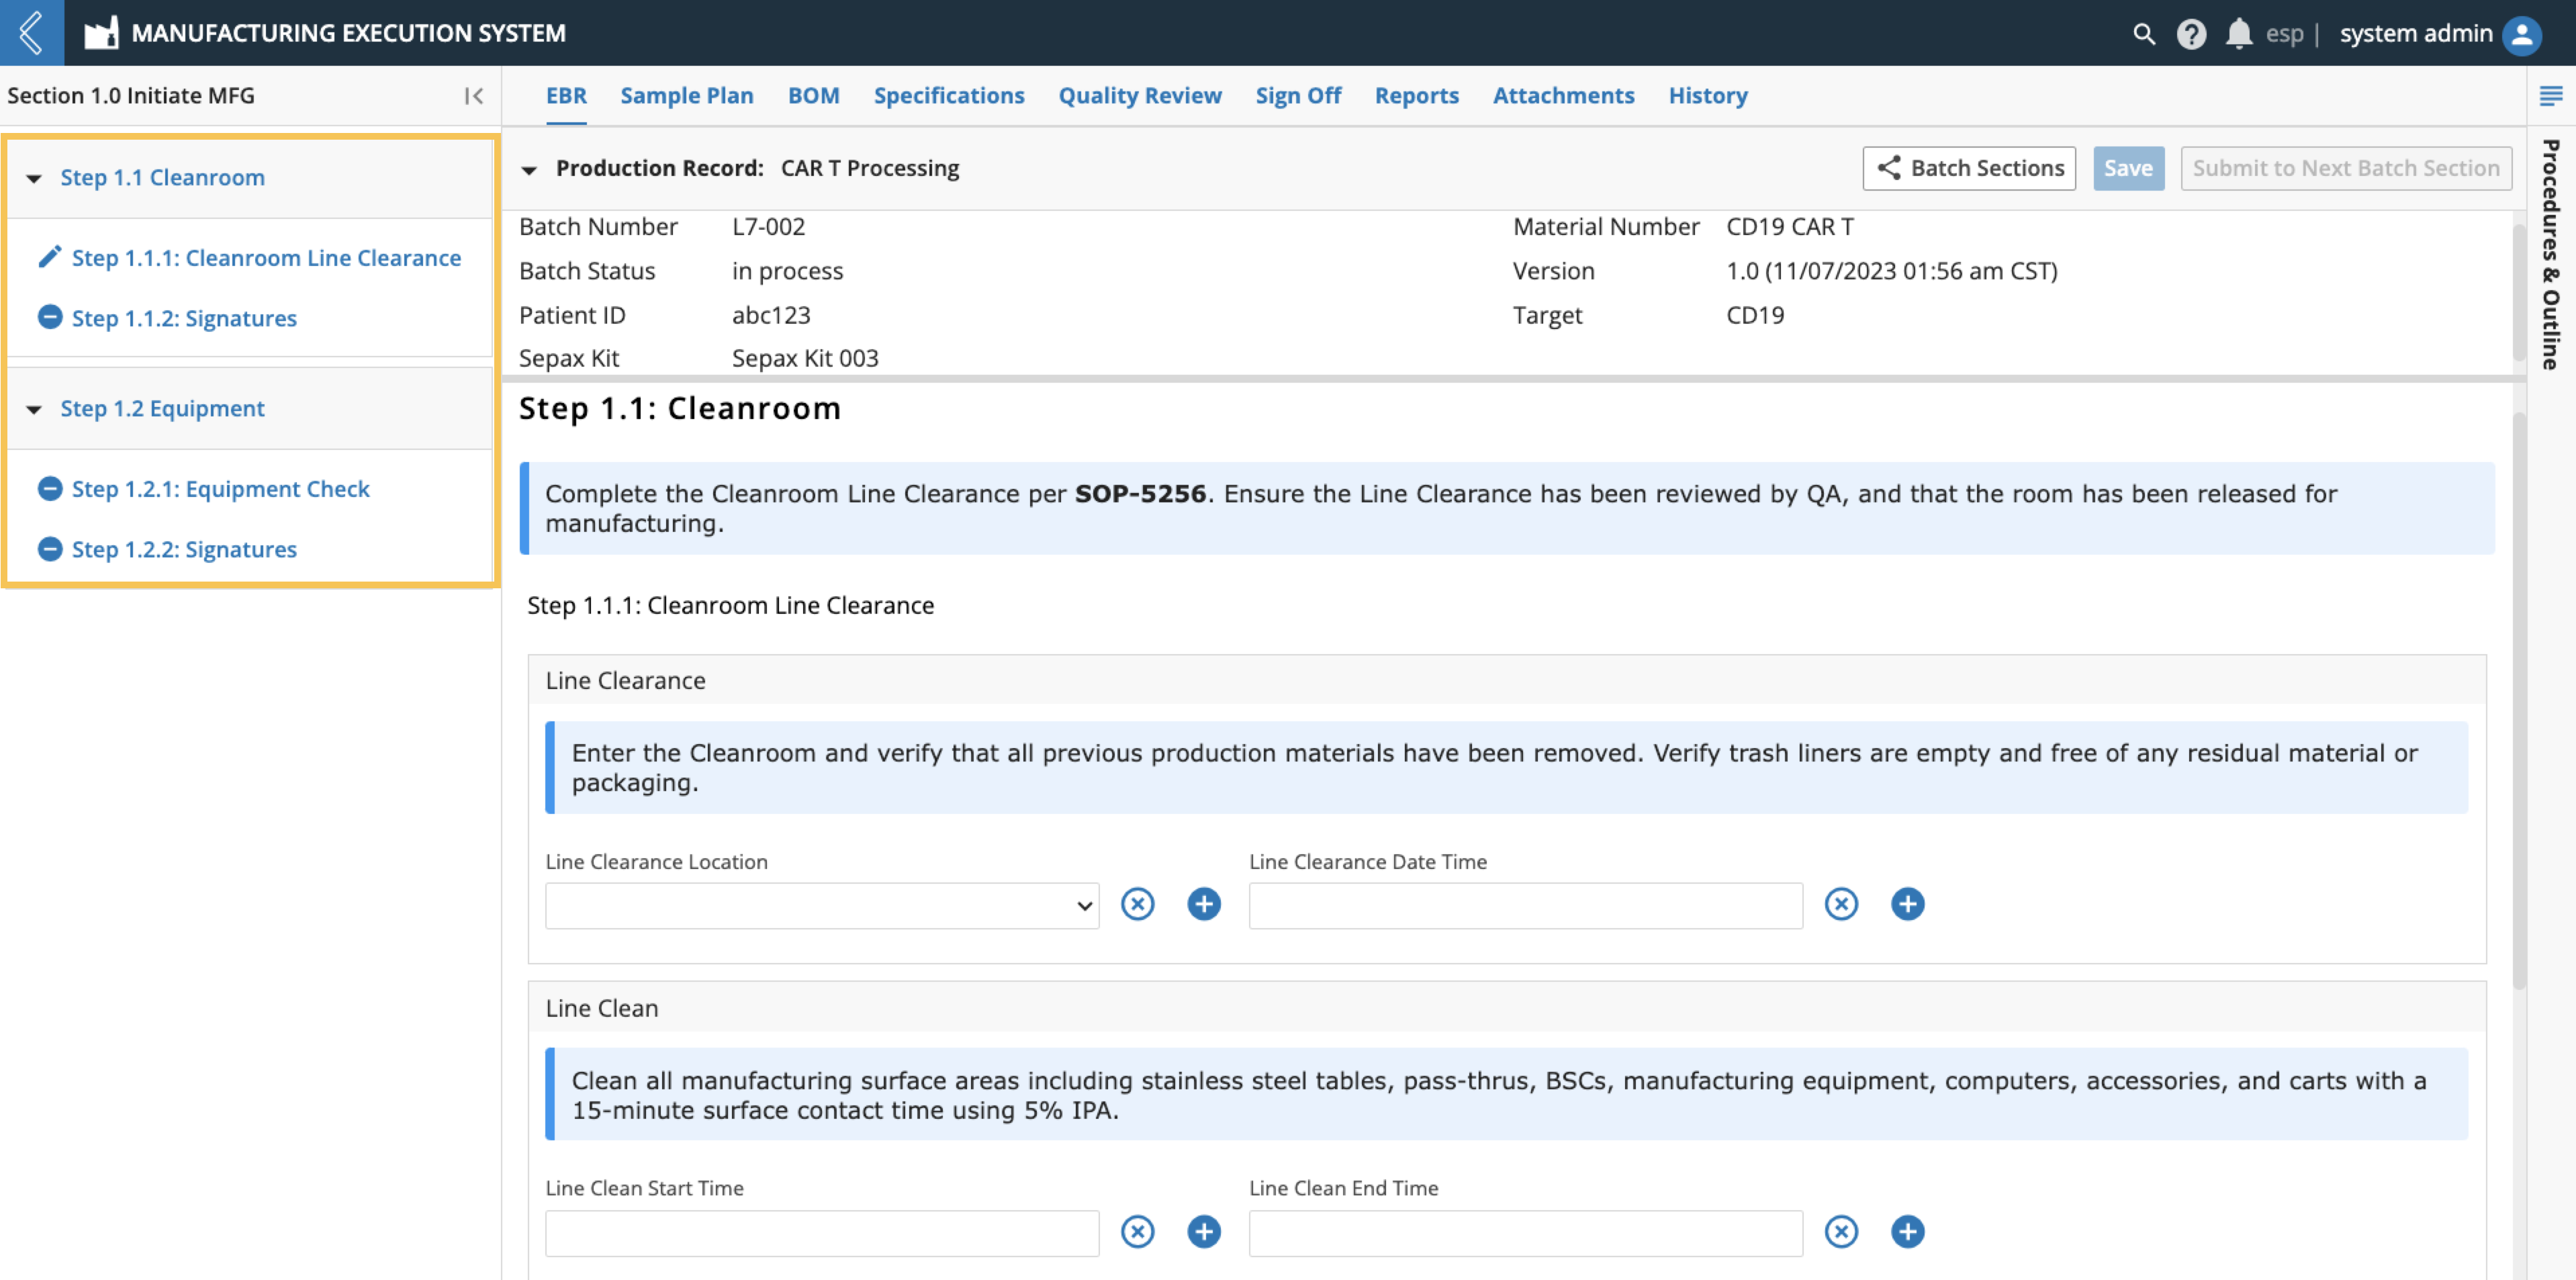
Task: Click the back chevron in top-left corner
Action: (x=31, y=33)
